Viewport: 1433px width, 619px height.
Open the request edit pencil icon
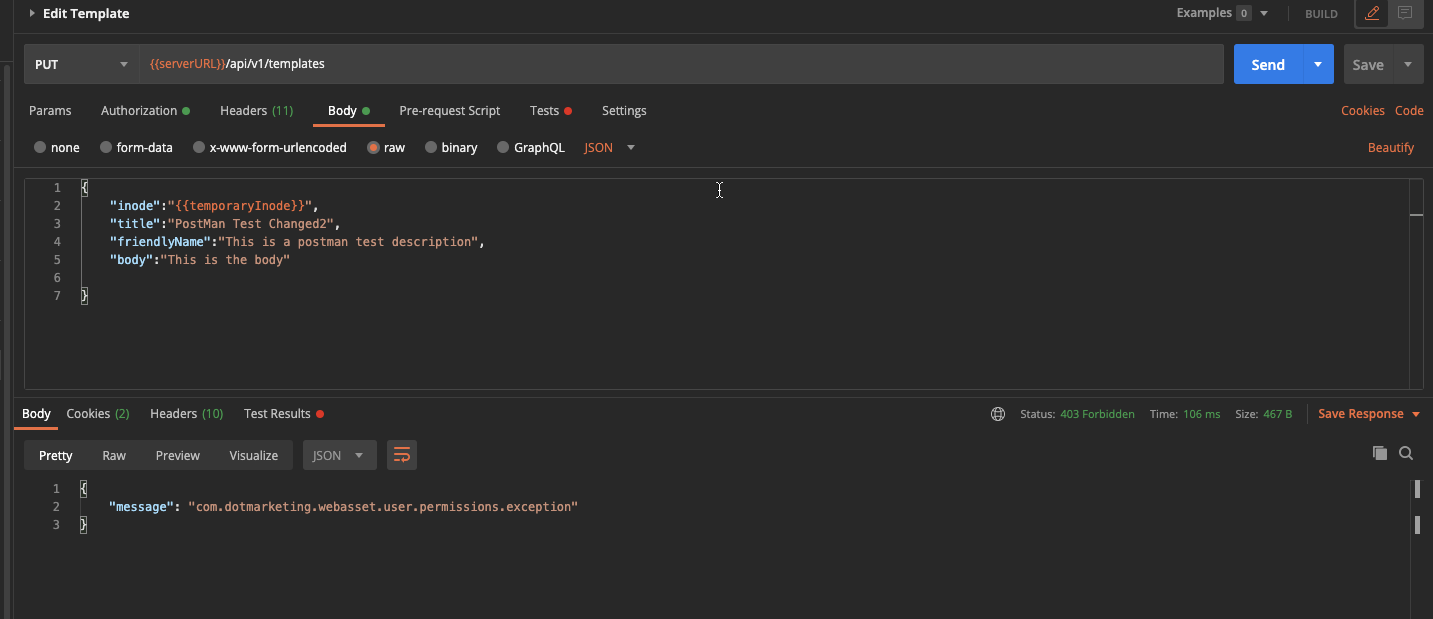1371,14
